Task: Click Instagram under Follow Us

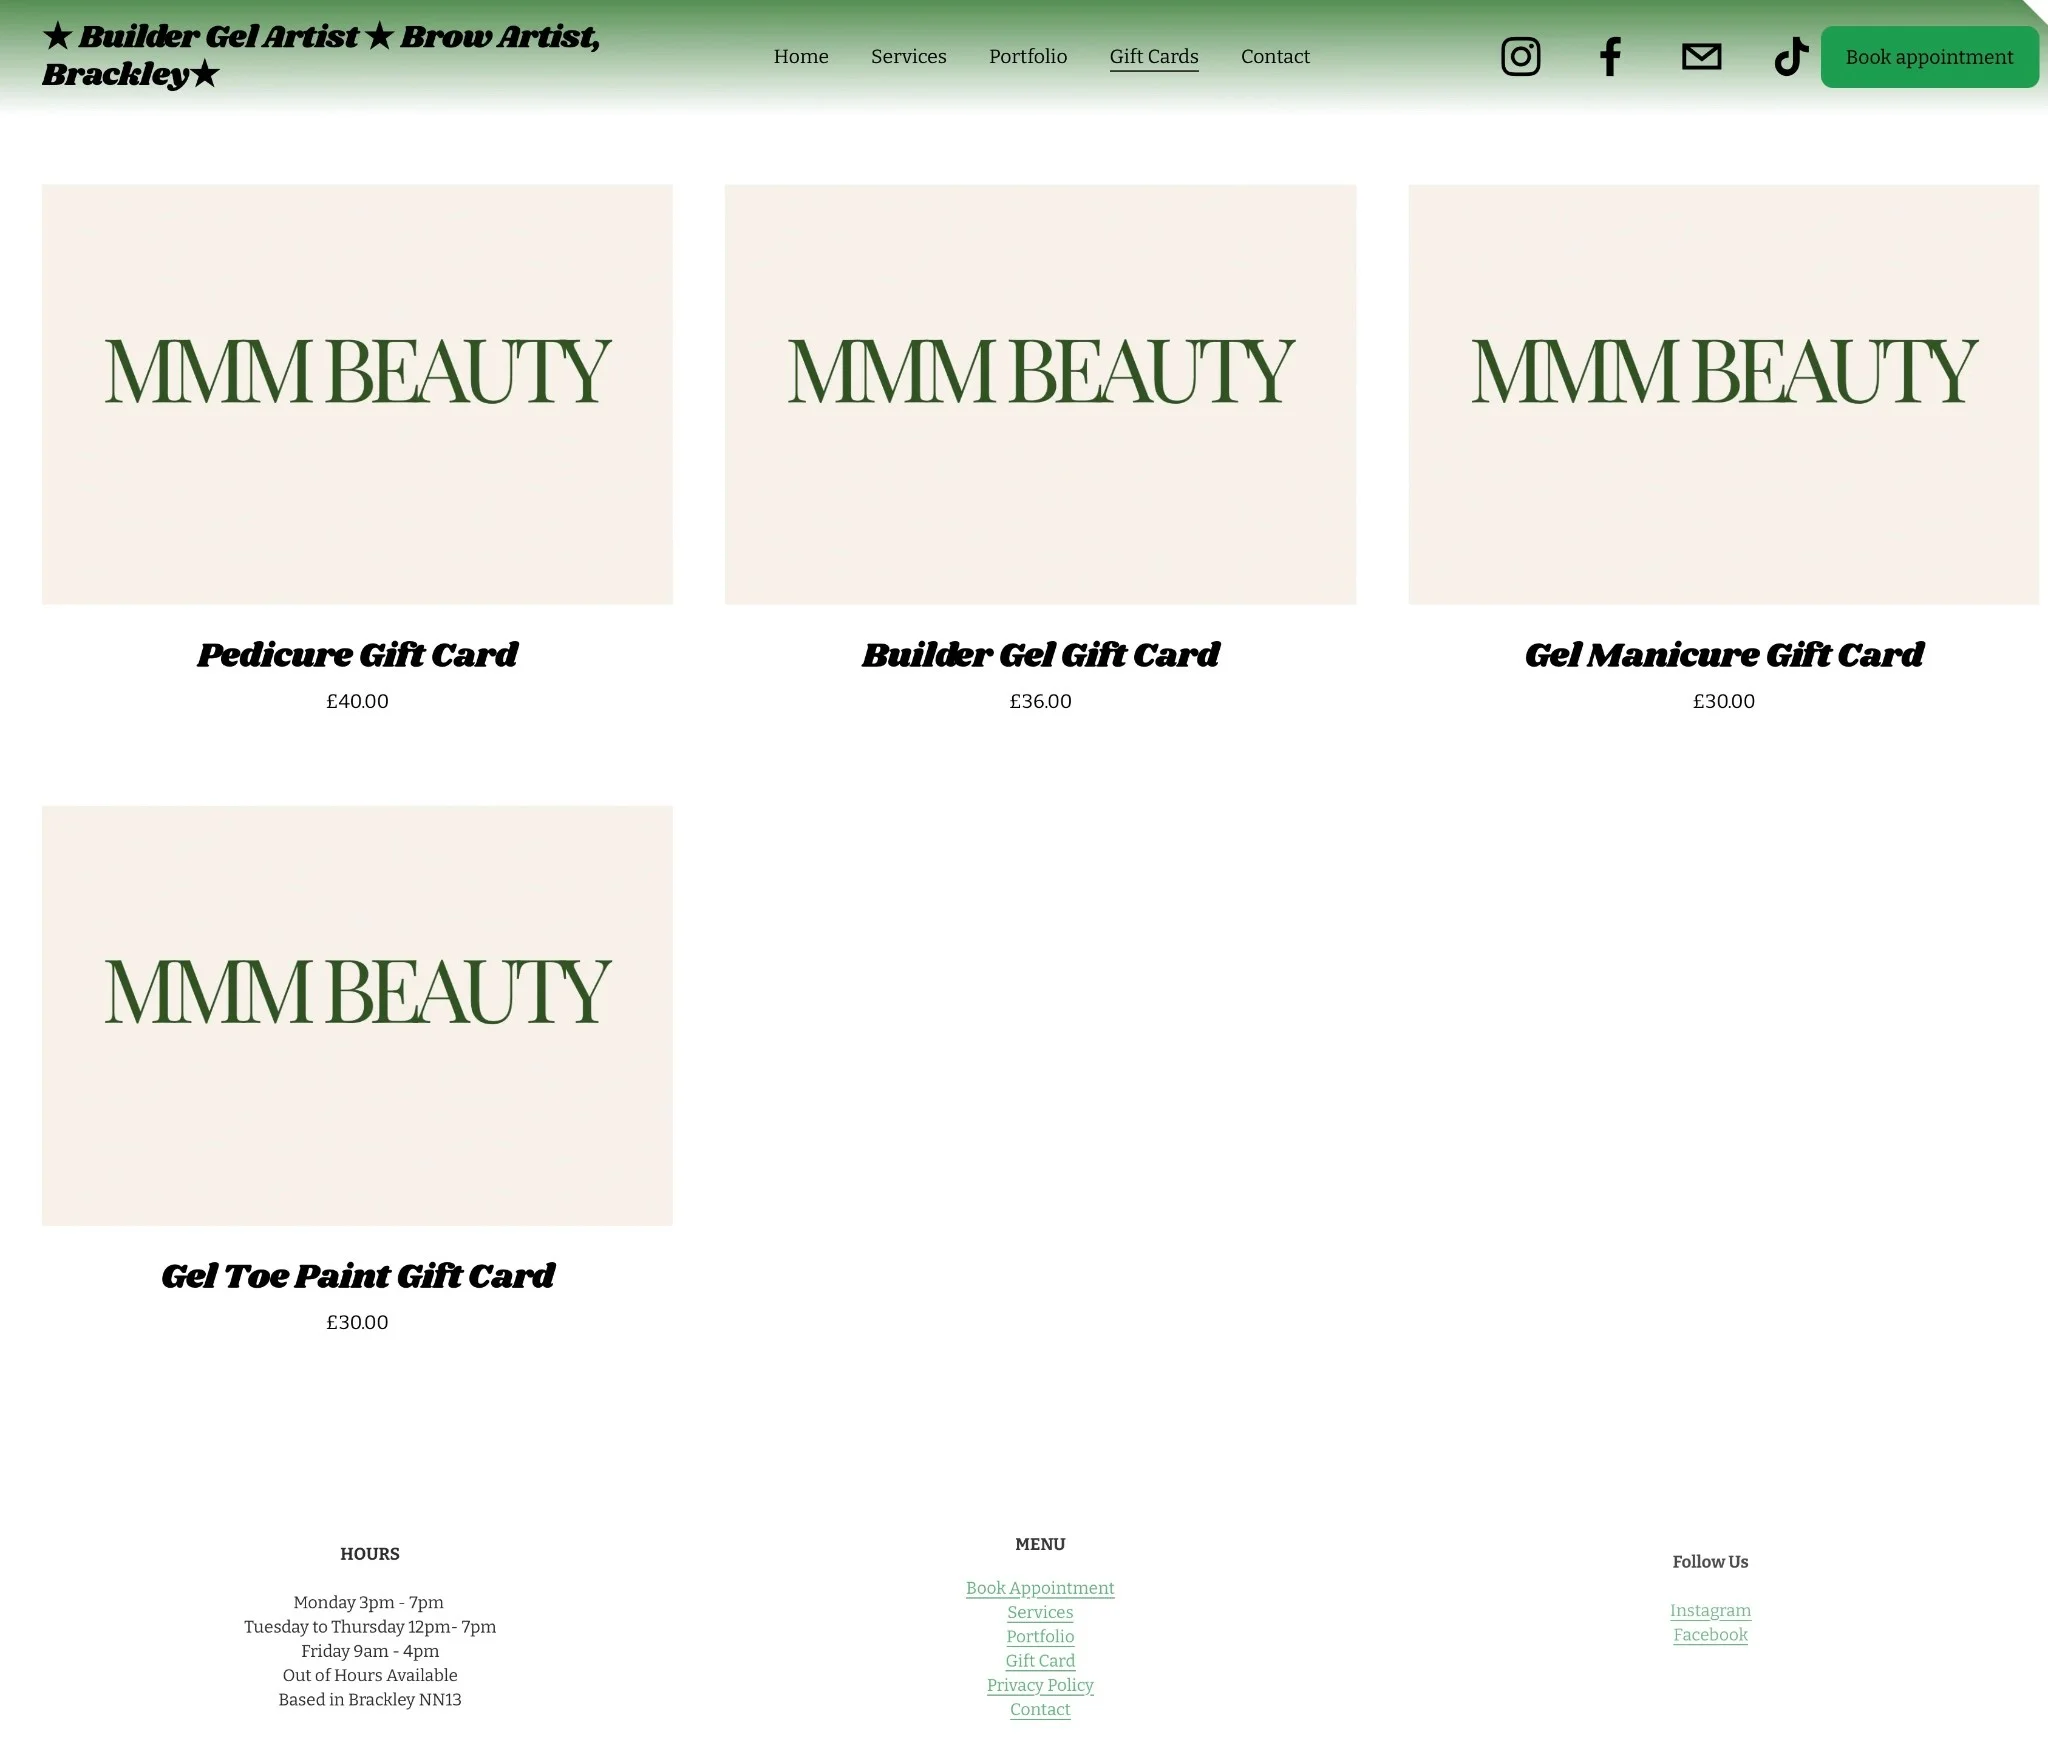Action: point(1711,1610)
